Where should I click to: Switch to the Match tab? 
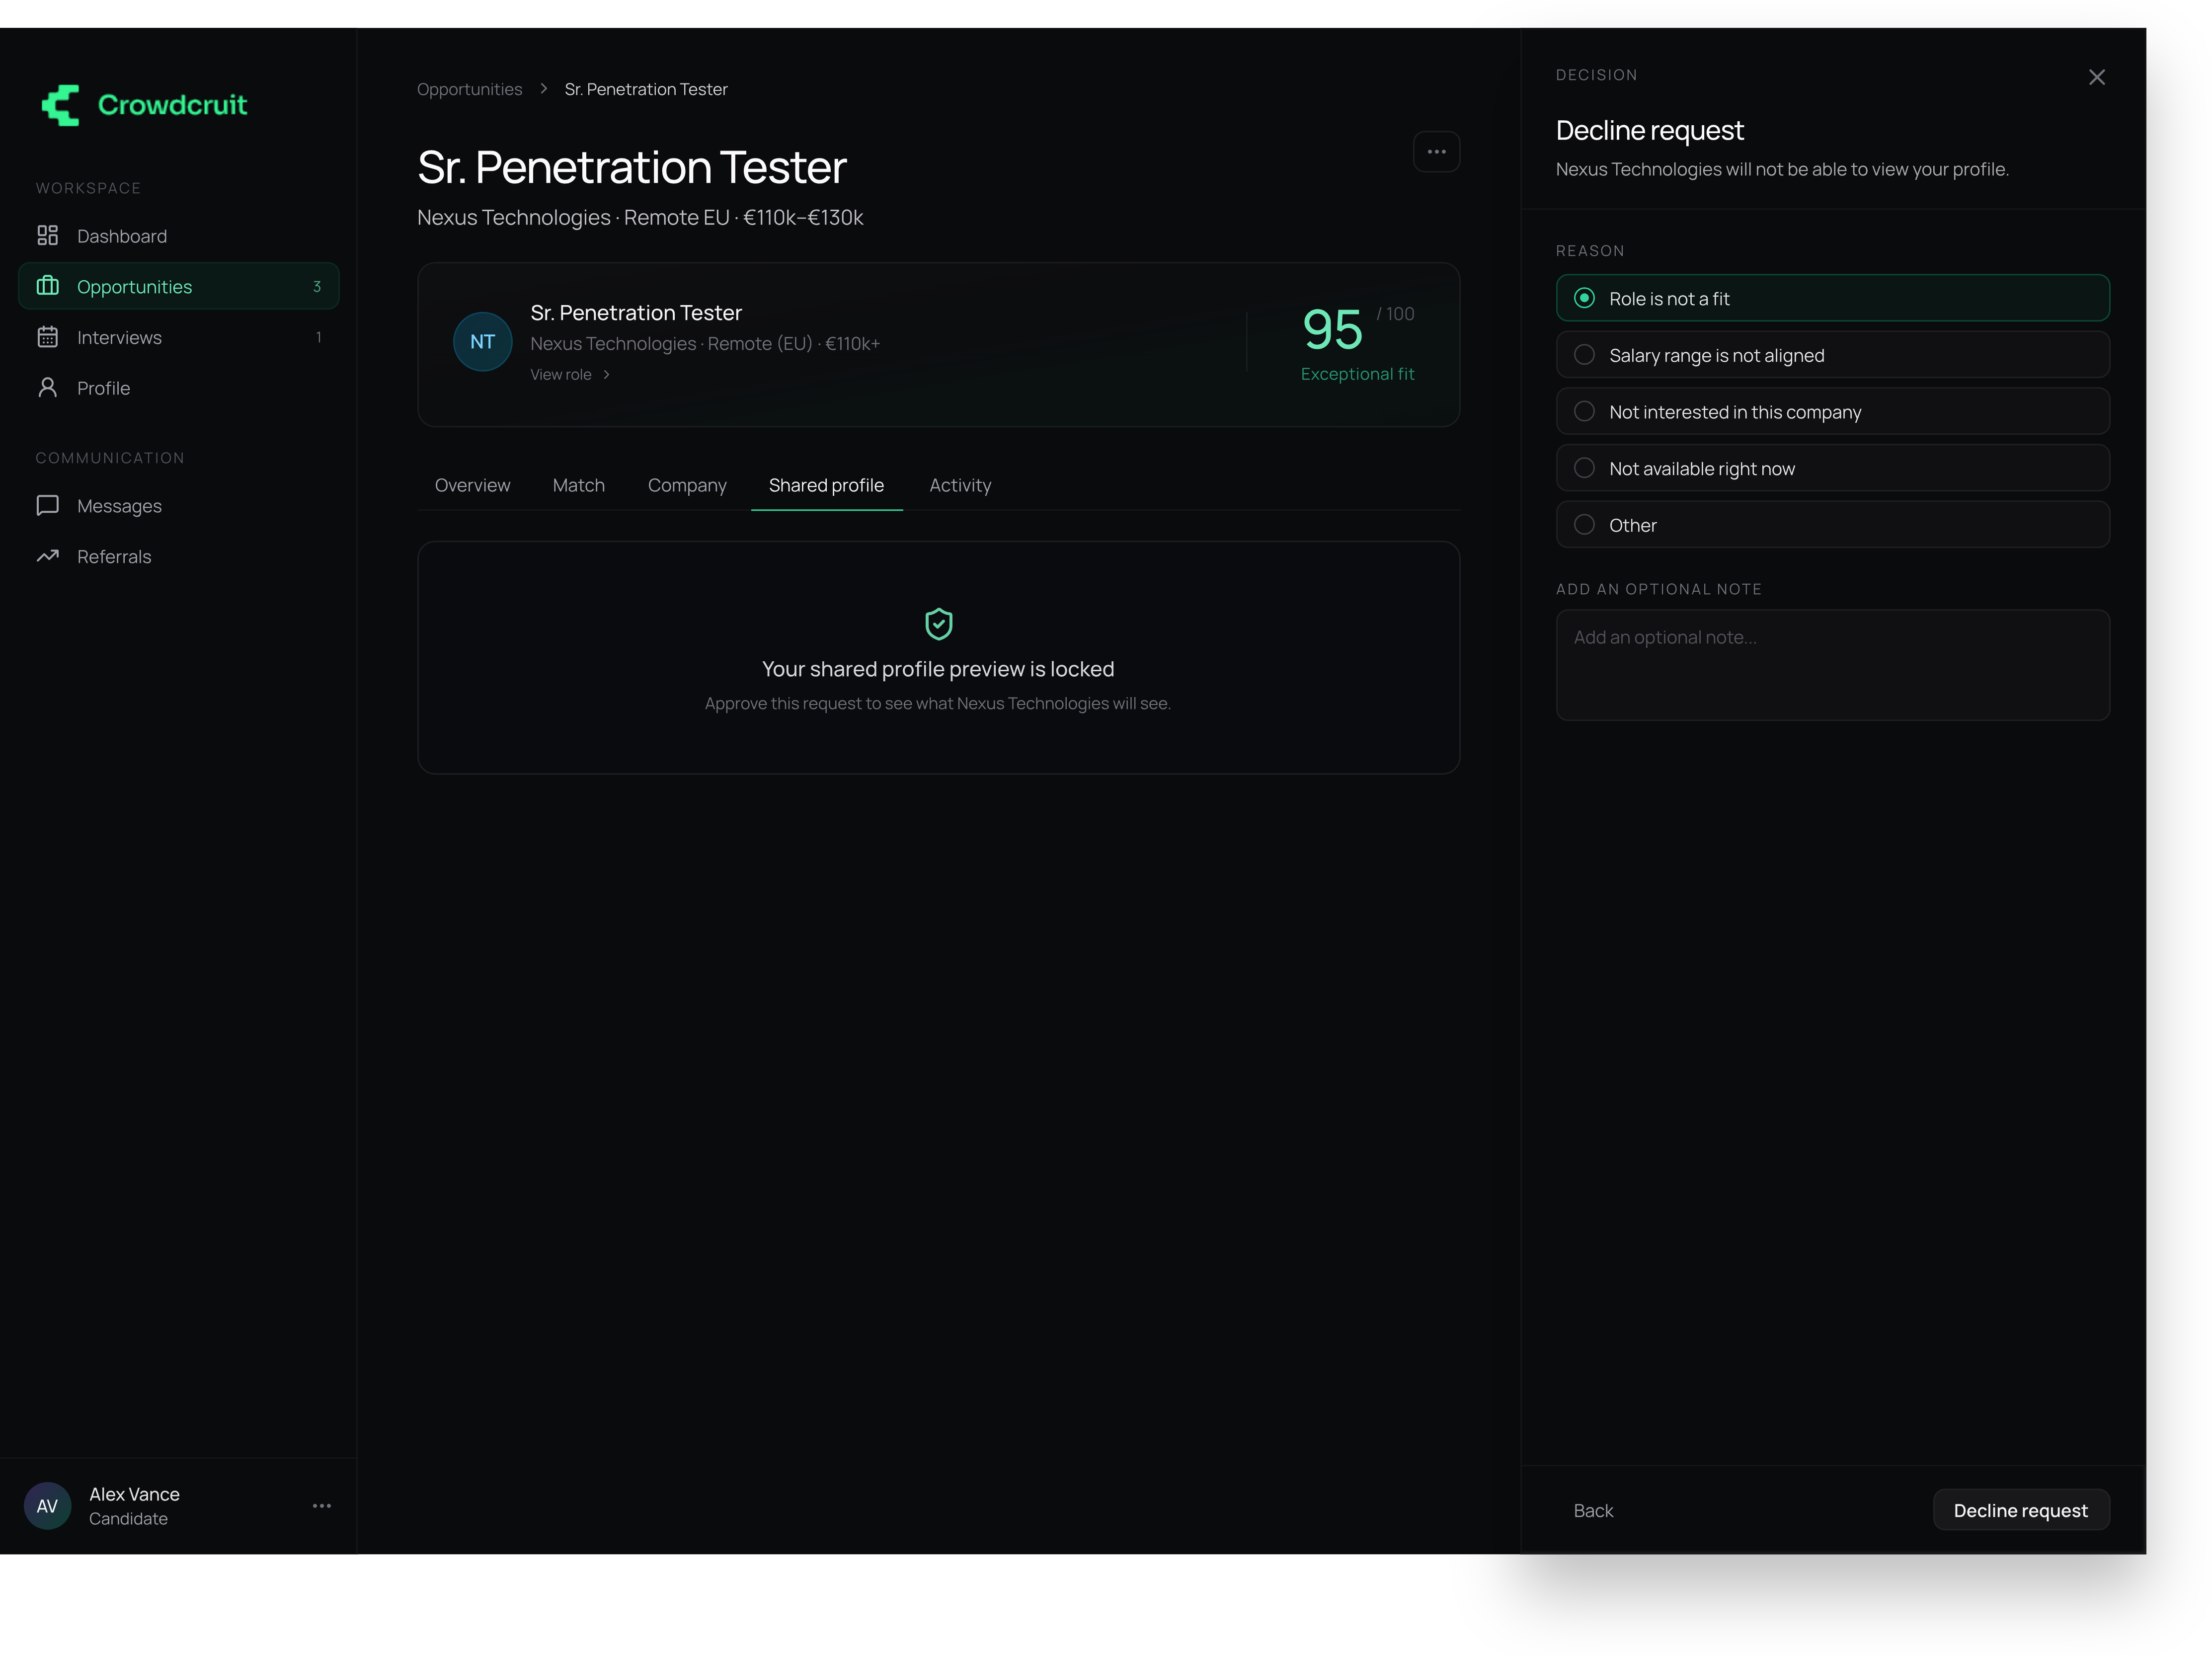coord(578,485)
